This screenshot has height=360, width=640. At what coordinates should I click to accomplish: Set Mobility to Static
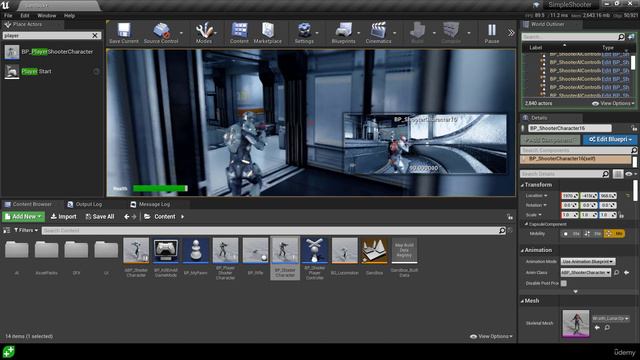click(x=571, y=234)
